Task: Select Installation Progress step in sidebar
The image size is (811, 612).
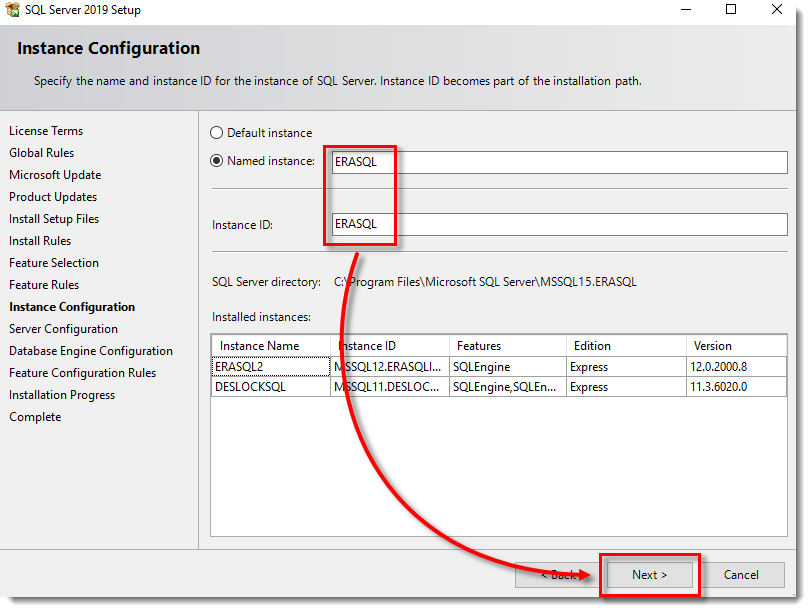Action: click(x=62, y=395)
